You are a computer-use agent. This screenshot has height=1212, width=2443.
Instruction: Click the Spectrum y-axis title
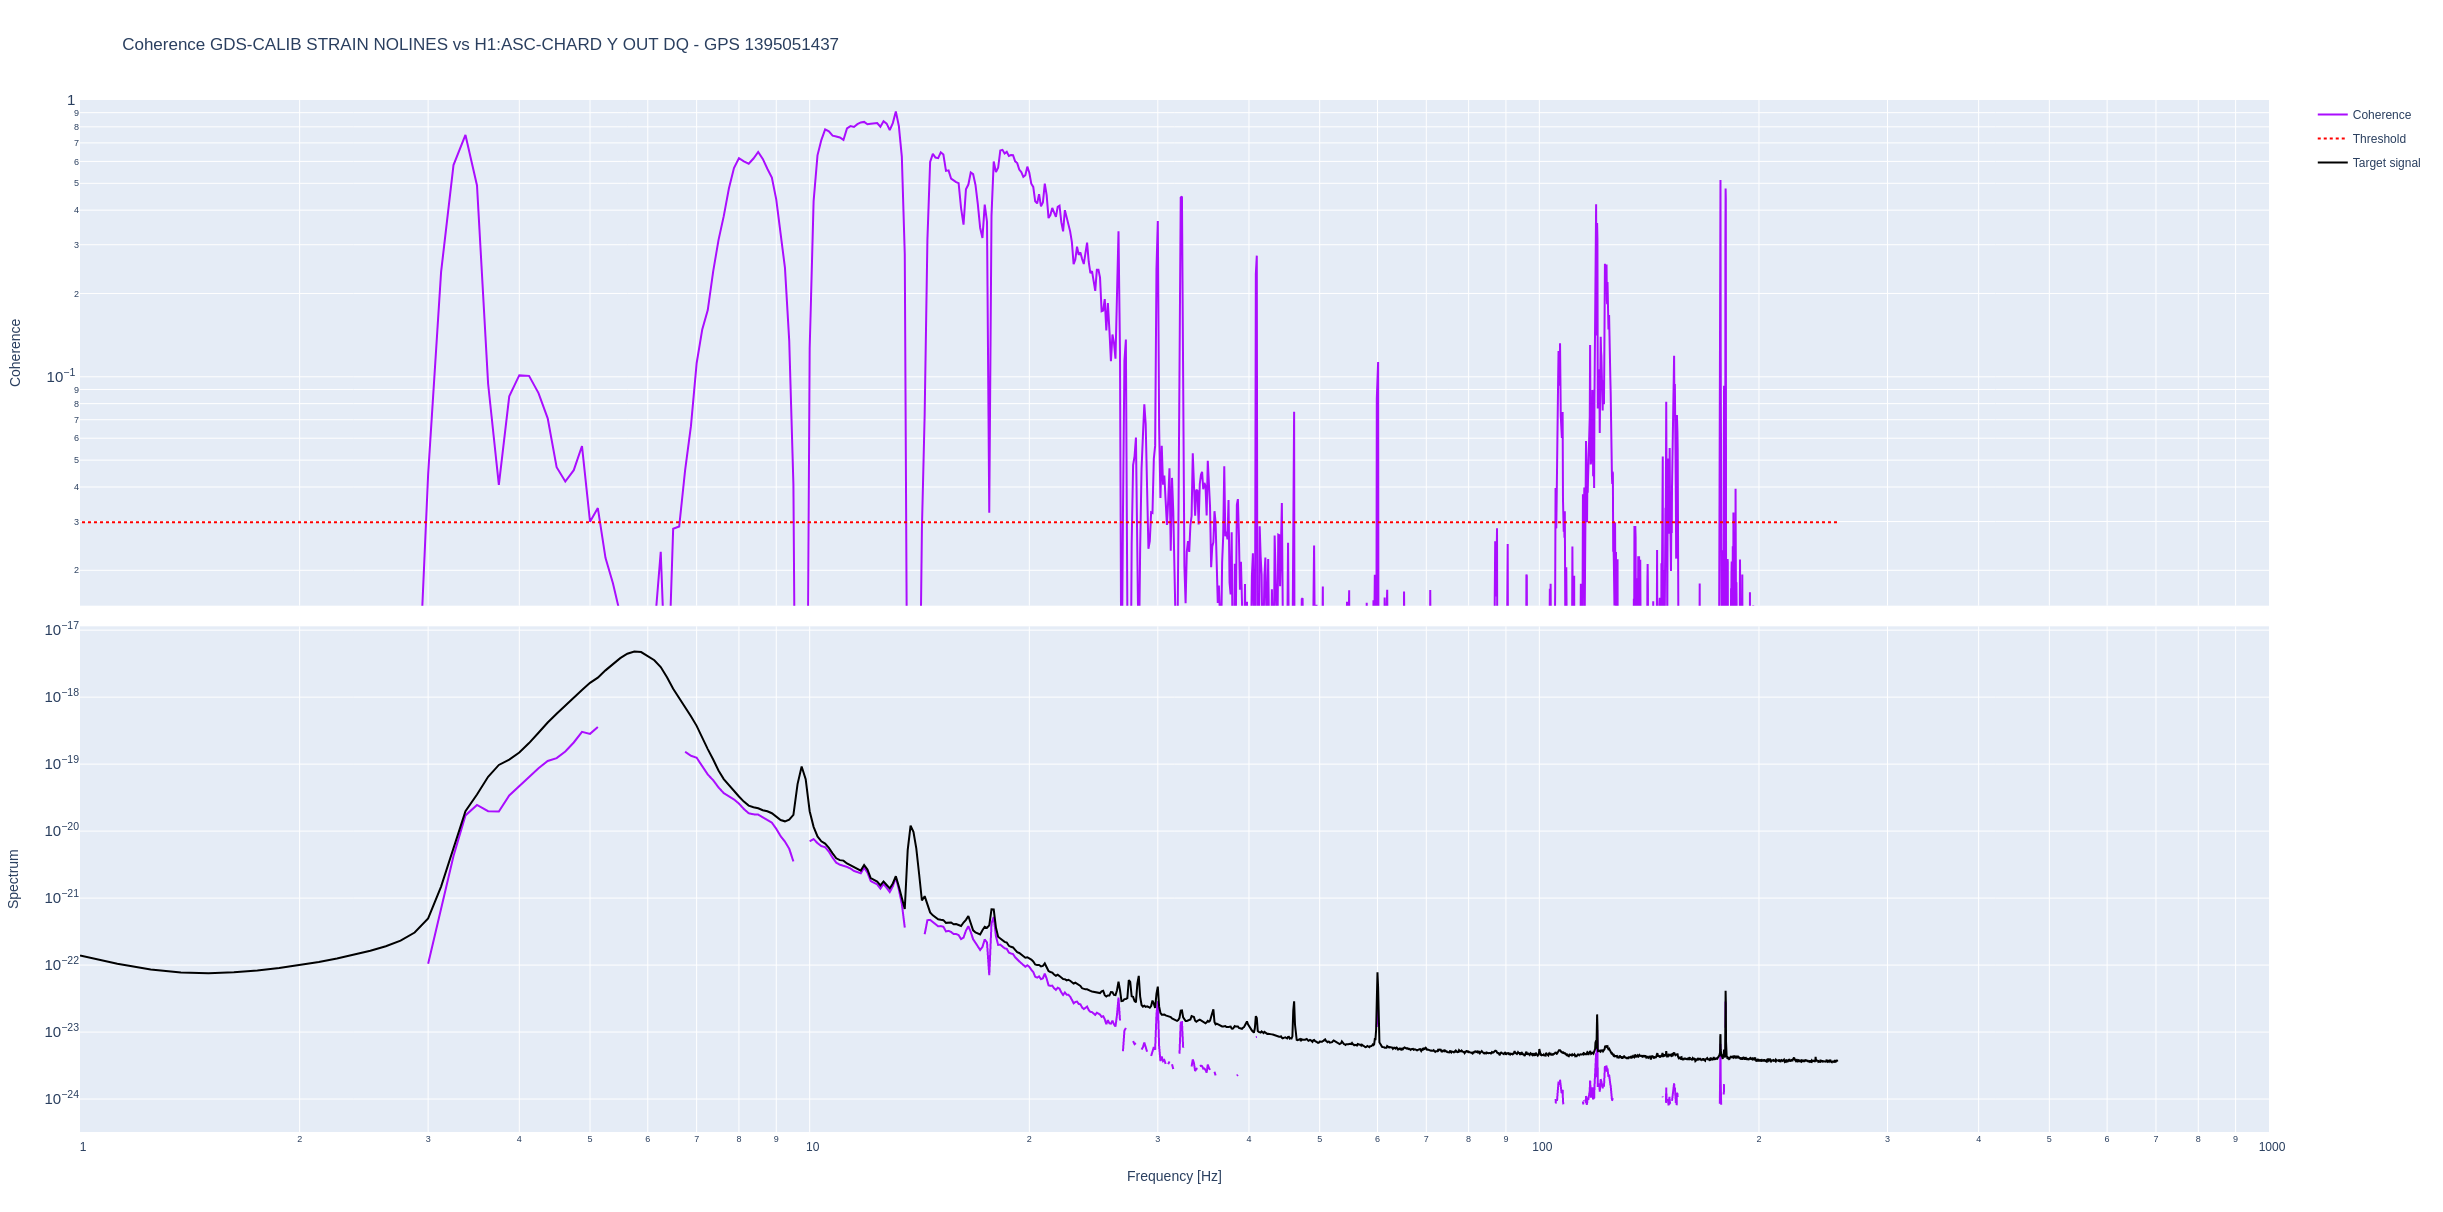(x=14, y=878)
